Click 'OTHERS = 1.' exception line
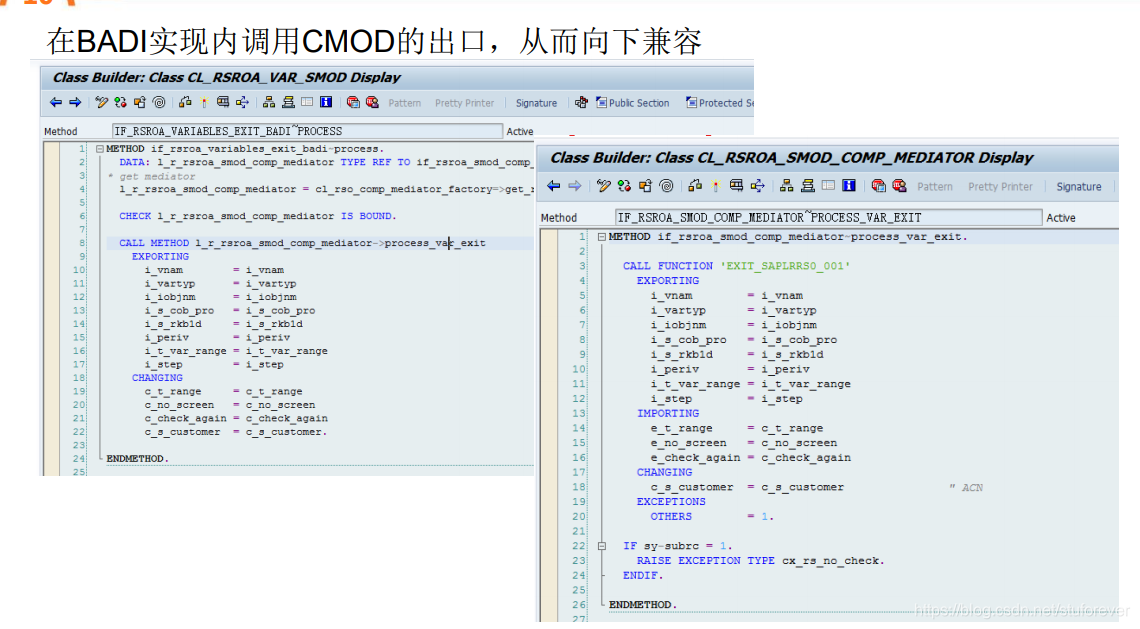1140x629 pixels. coord(712,516)
